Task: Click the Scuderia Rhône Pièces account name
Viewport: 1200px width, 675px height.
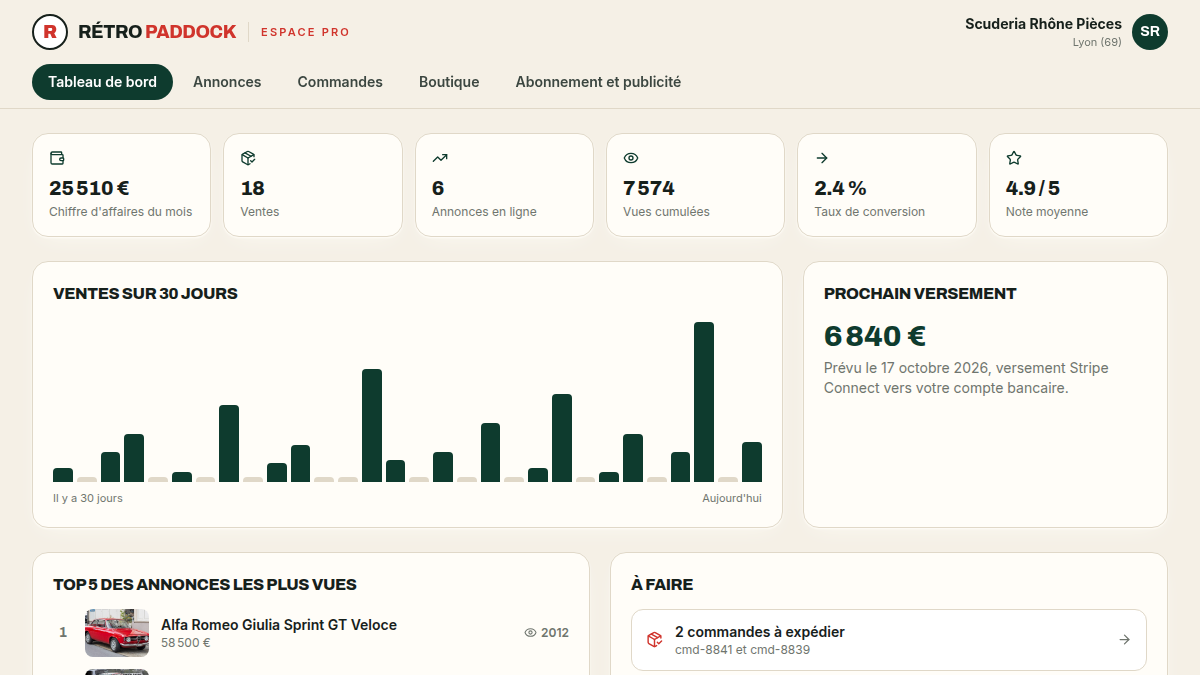Action: click(1043, 24)
